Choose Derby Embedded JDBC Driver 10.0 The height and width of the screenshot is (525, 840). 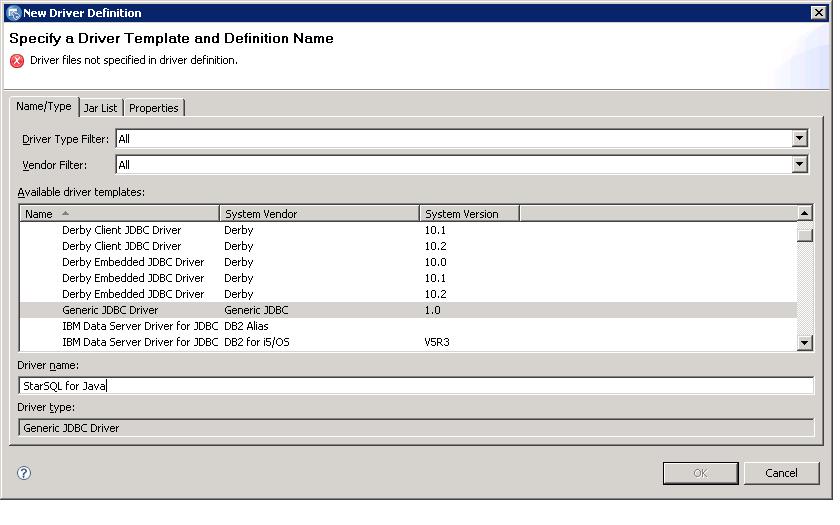click(132, 262)
